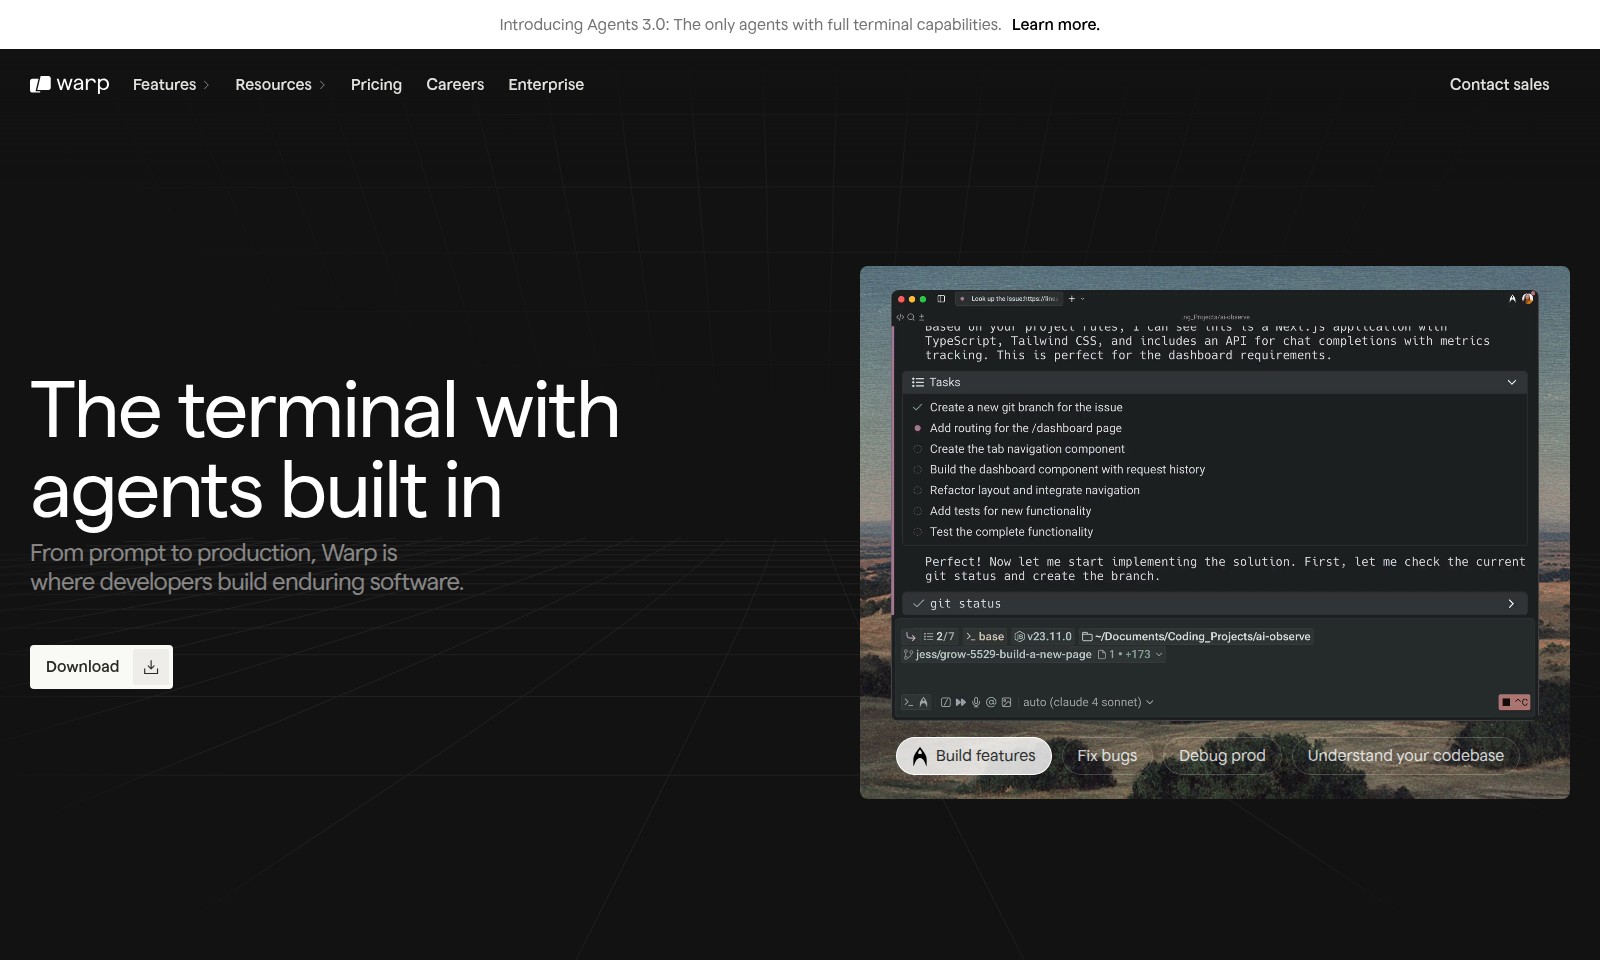Click the slash command icon in input bar
Viewport: 1600px width, 960px height.
945,702
